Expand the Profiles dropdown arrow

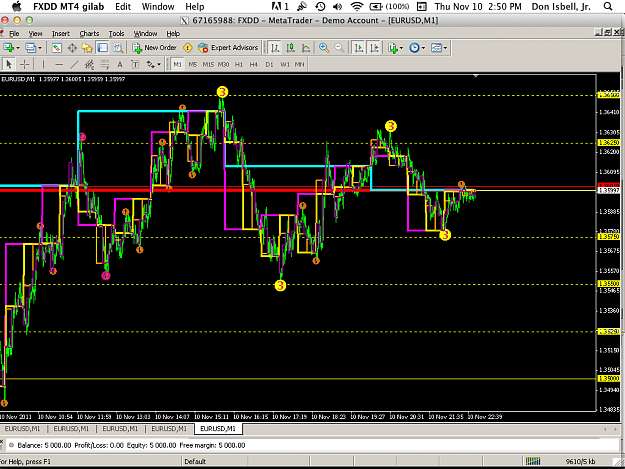40,48
